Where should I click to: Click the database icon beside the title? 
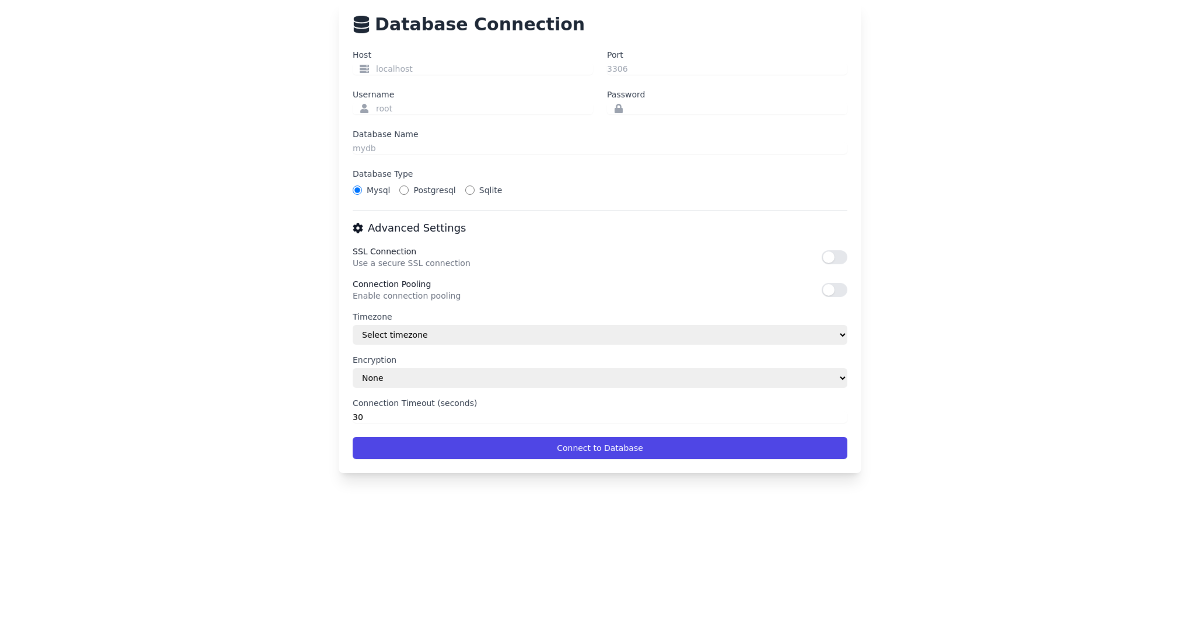click(360, 23)
